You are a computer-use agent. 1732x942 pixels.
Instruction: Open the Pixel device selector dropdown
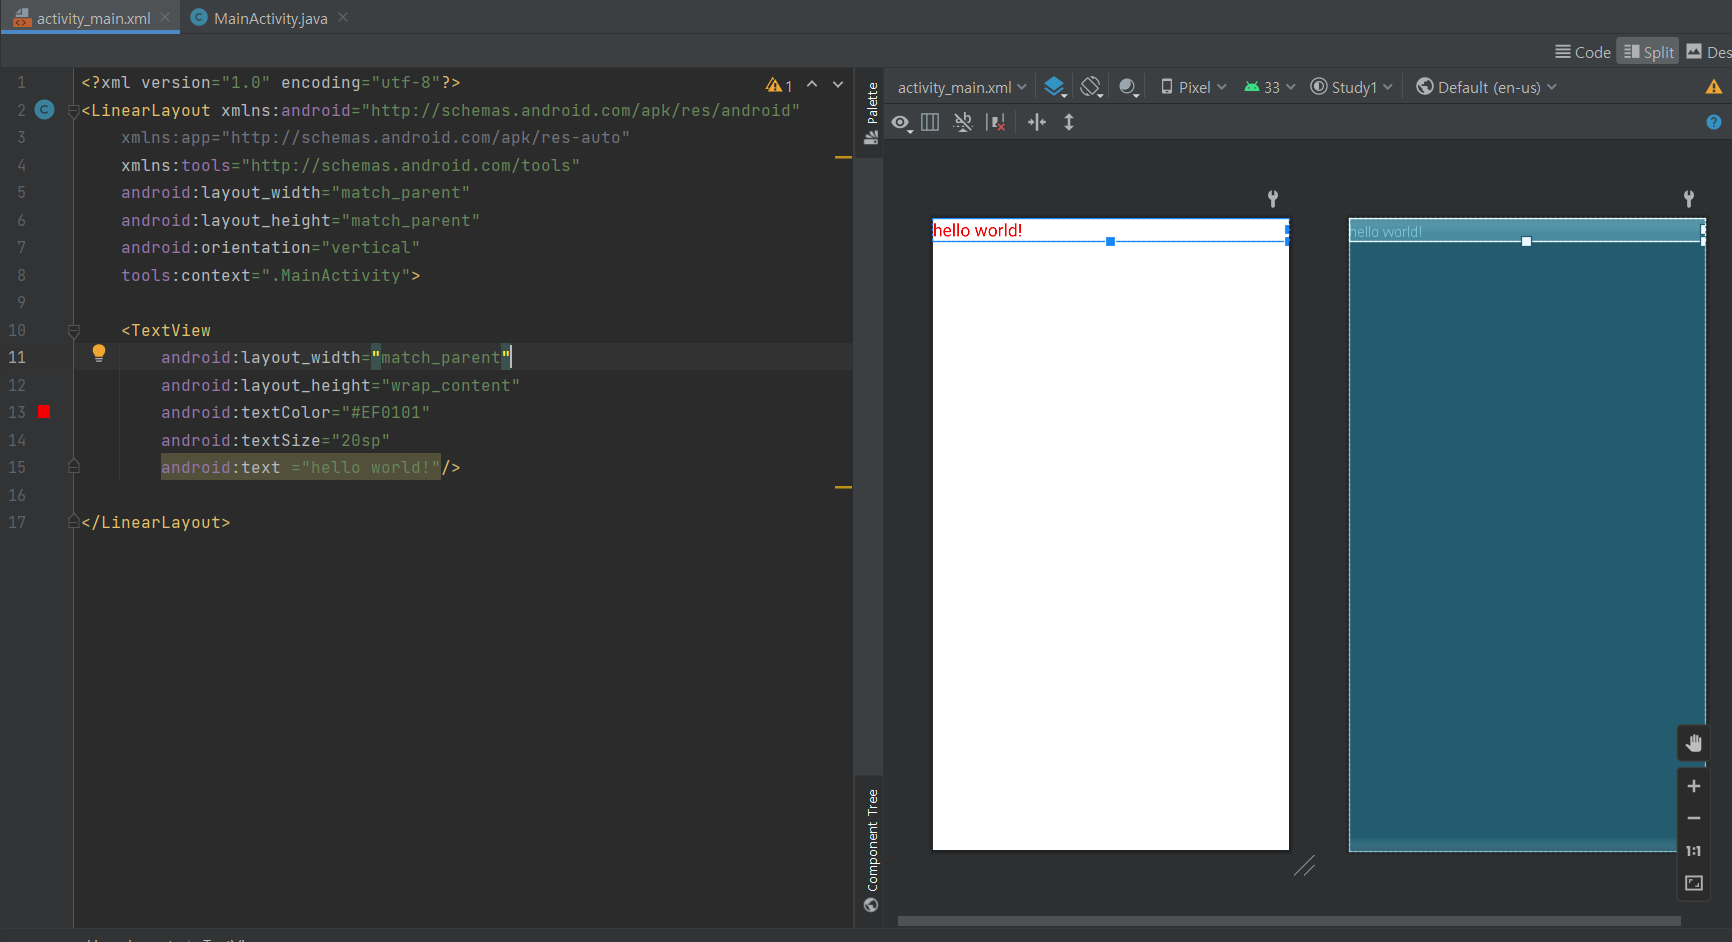point(1193,87)
